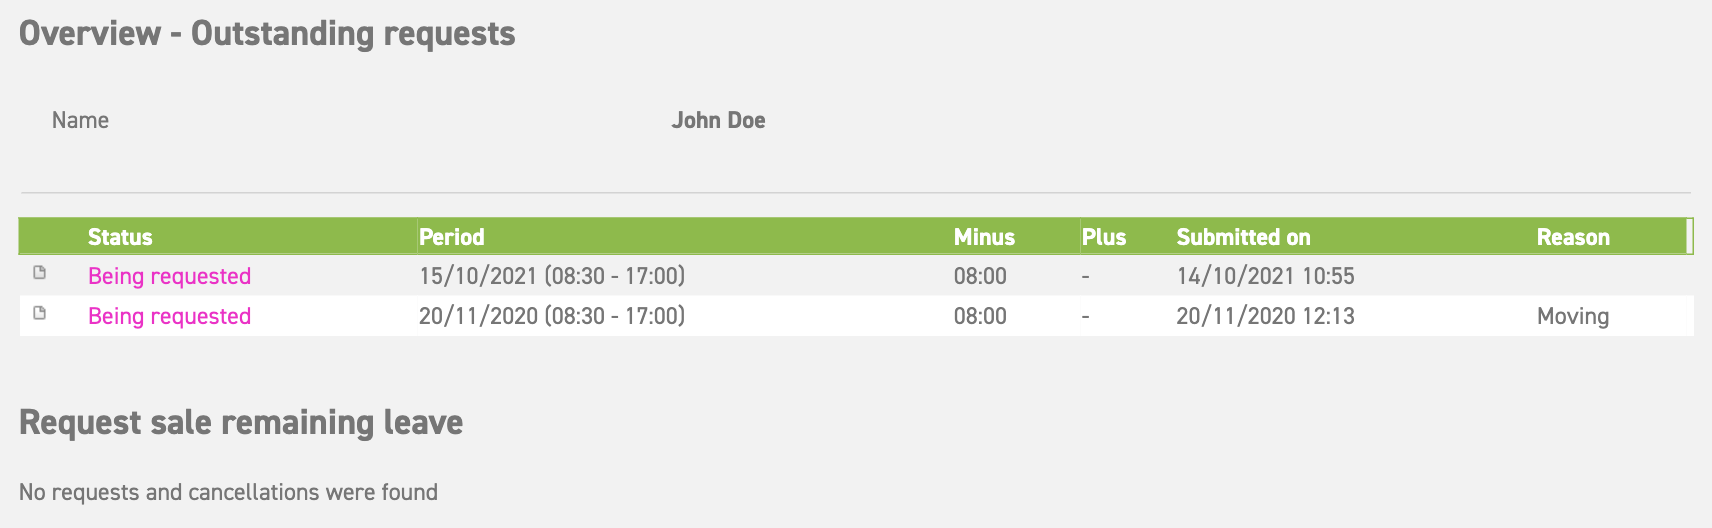This screenshot has width=1712, height=528.
Task: Select the Plus column header
Action: coord(1104,237)
